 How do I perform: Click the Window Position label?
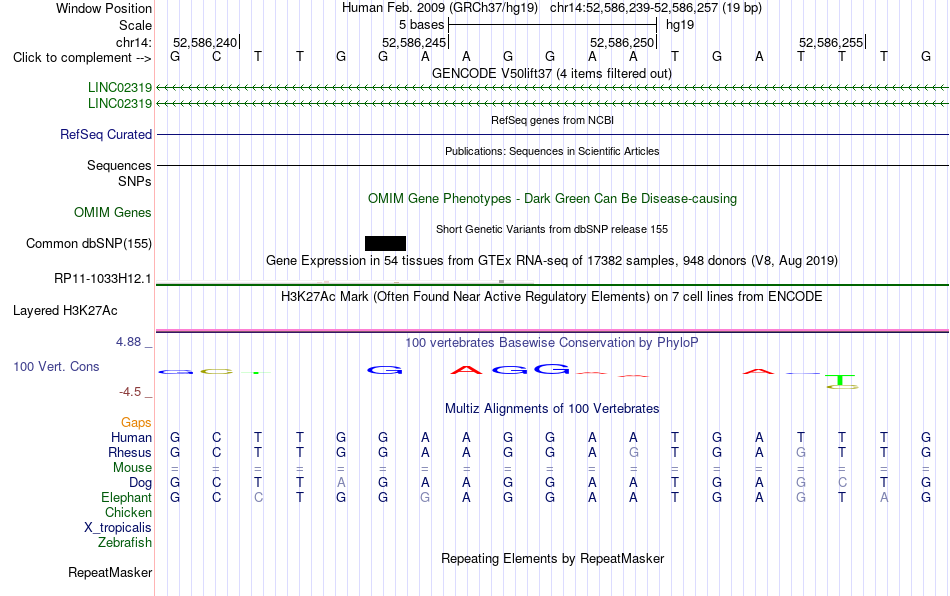pos(104,8)
